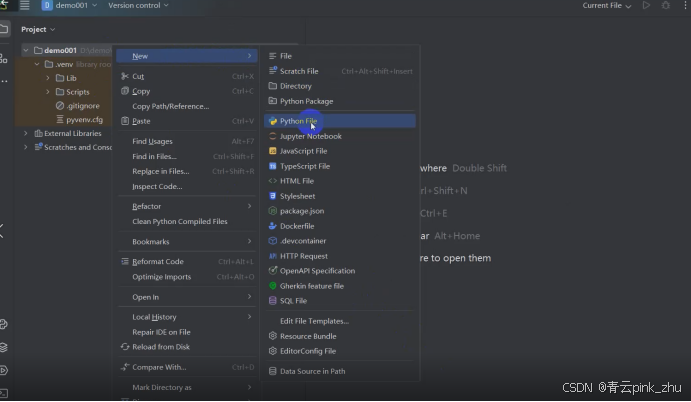
Task: Open the Current File run configuration dropdown
Action: [607, 6]
